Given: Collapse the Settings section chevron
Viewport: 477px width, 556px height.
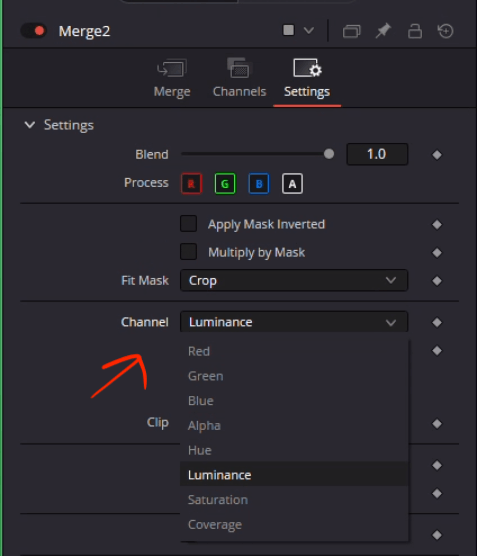Looking at the screenshot, I should pos(30,125).
